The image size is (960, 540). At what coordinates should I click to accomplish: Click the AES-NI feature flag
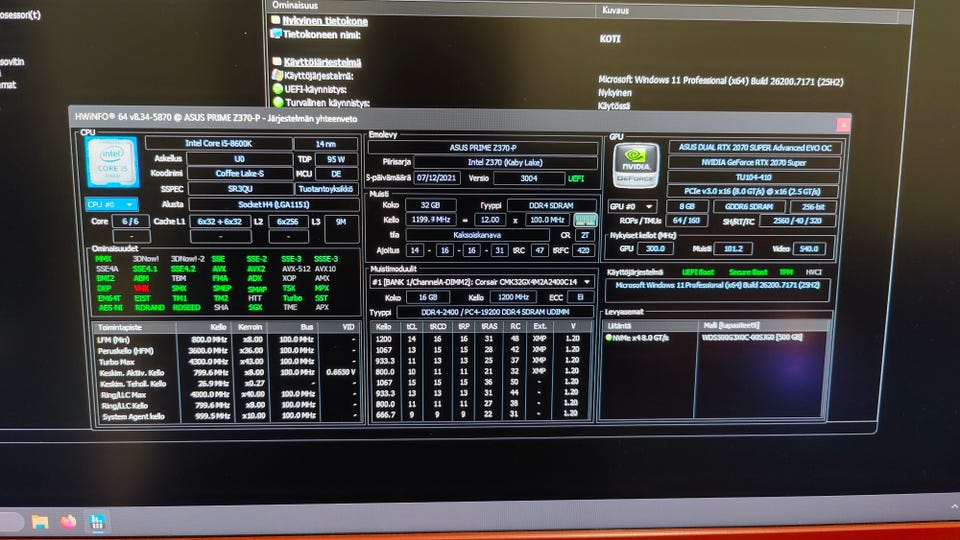(110, 307)
